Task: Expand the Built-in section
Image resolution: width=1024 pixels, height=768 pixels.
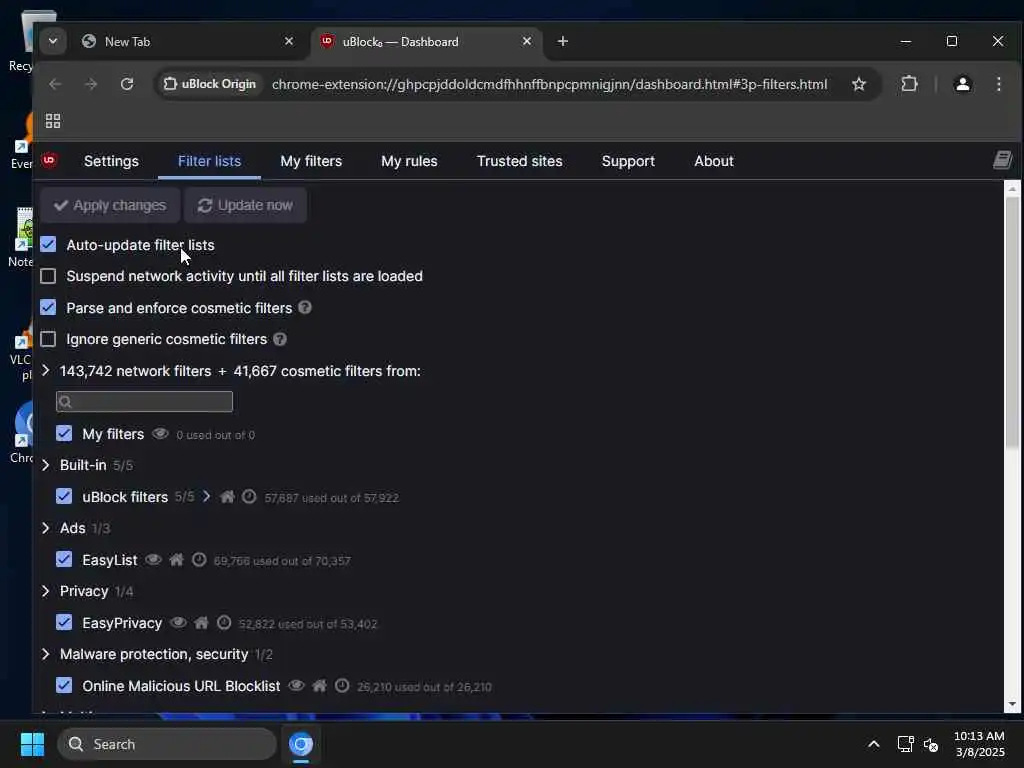Action: (46, 465)
